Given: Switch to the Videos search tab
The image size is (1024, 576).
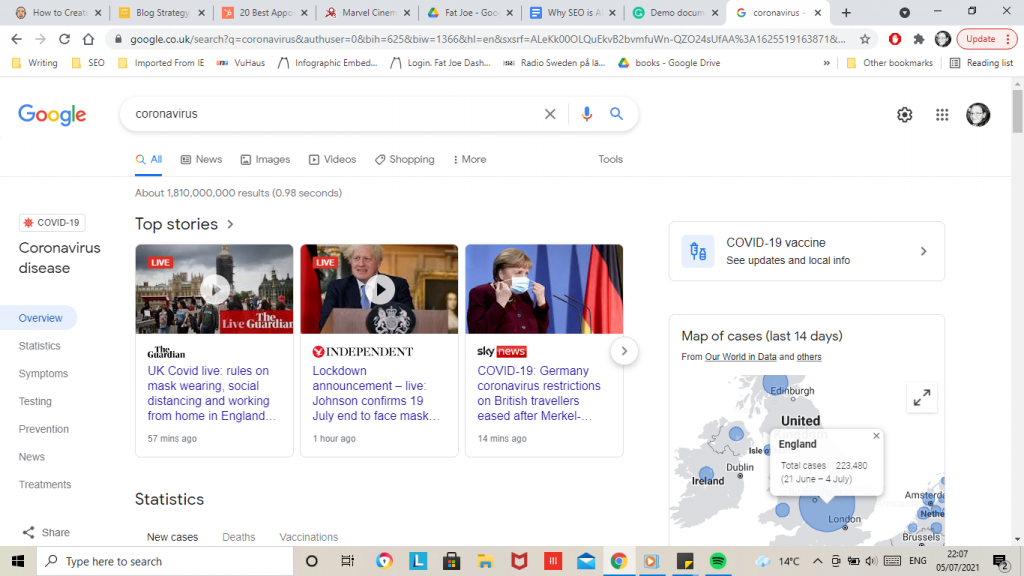Looking at the screenshot, I should pyautogui.click(x=332, y=159).
